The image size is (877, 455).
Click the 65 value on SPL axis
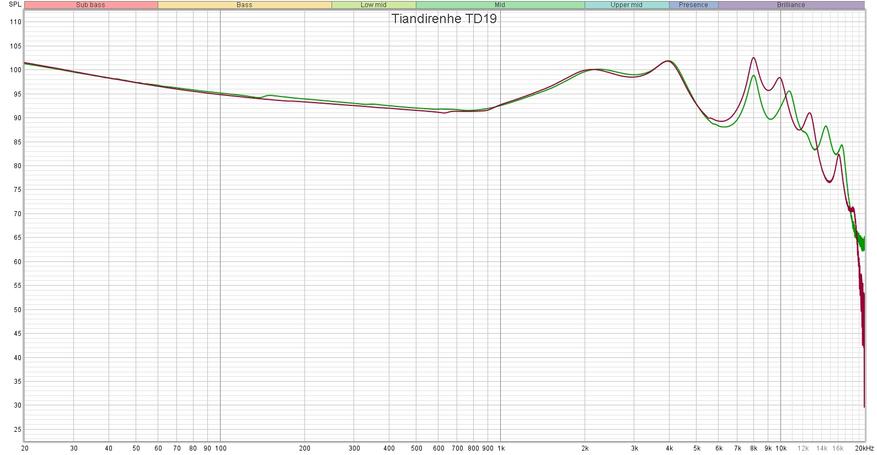[x=17, y=238]
